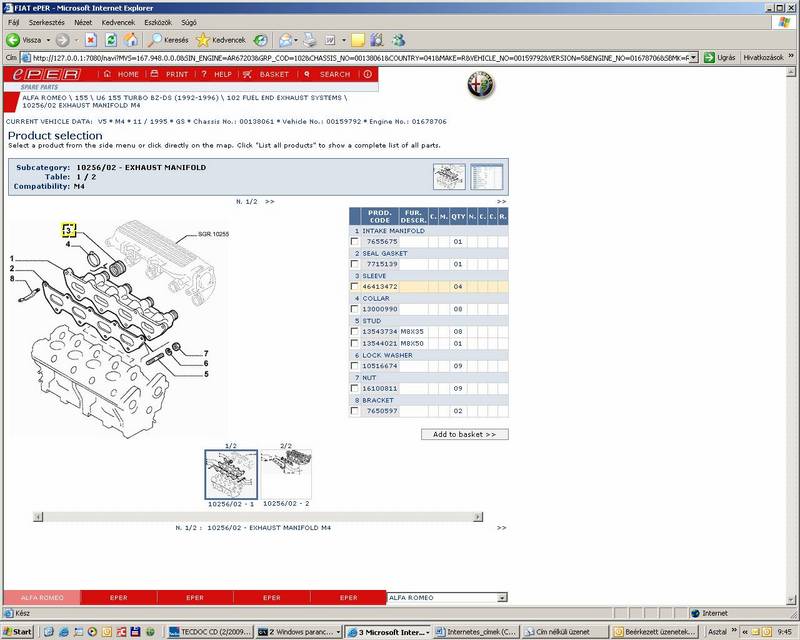Viewport: 800px width, 640px height.
Task: Check the box for collar 13000990
Action: [x=355, y=309]
